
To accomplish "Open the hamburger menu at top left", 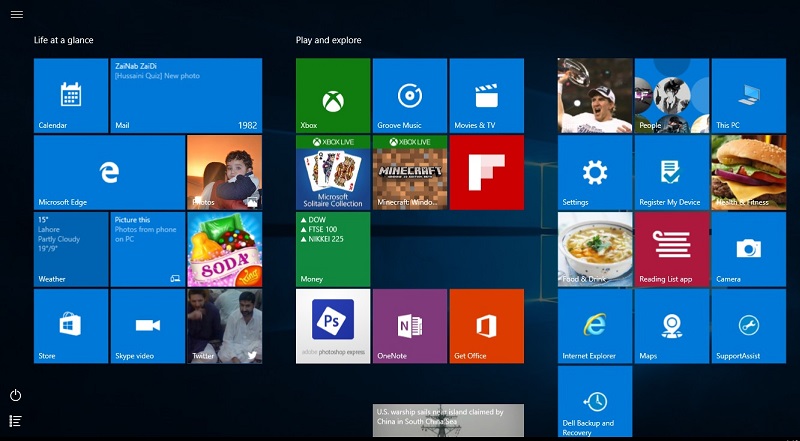I will point(17,14).
